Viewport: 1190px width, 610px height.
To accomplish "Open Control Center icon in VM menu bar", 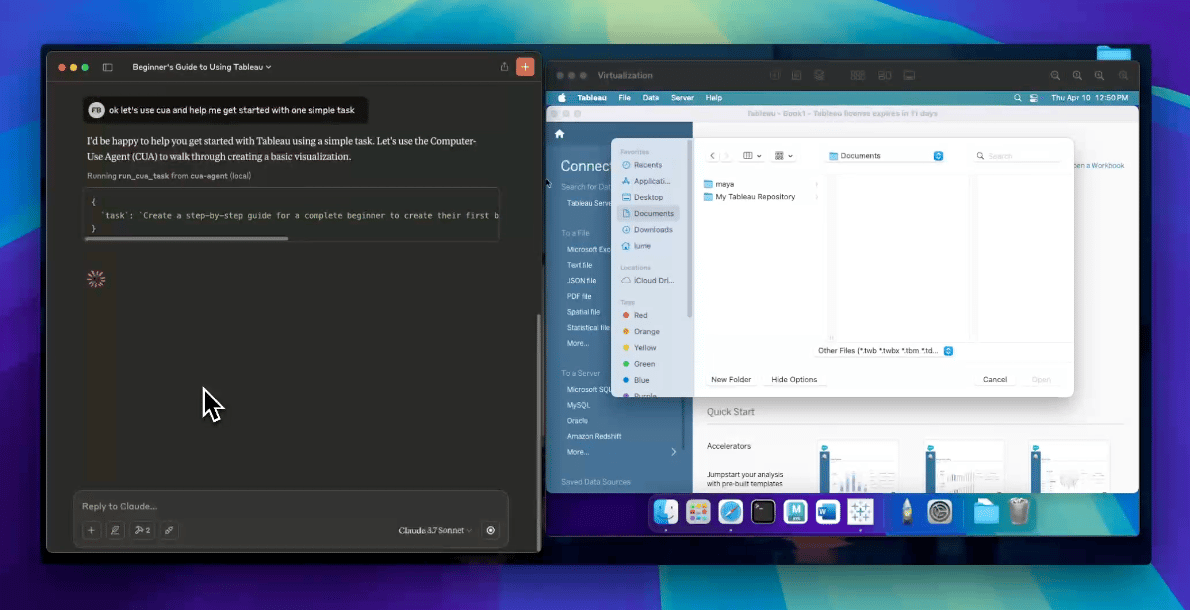I will pyautogui.click(x=1034, y=98).
